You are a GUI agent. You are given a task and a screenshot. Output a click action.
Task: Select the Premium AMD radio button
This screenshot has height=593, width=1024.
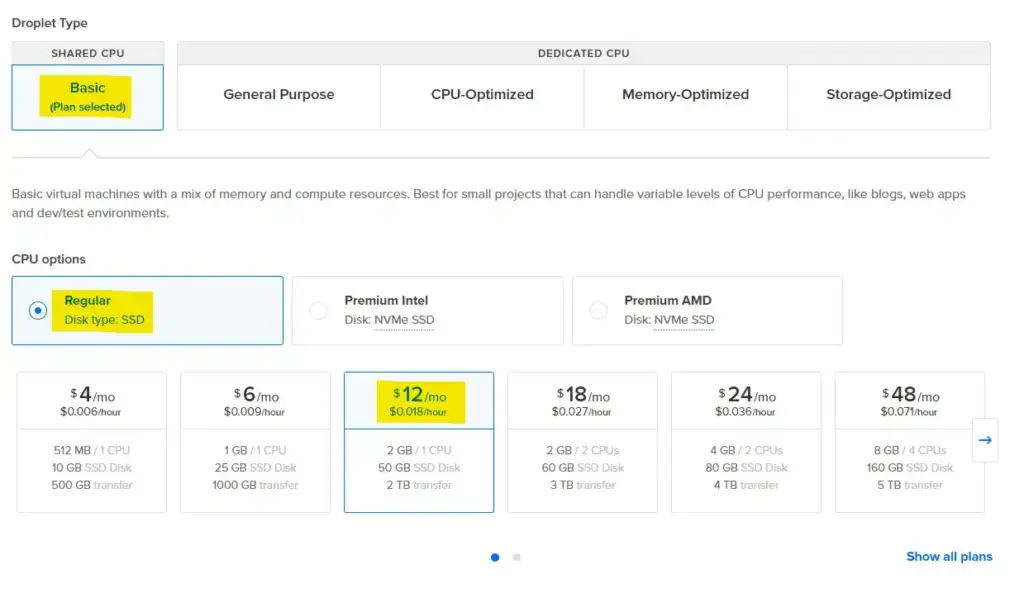(x=598, y=311)
